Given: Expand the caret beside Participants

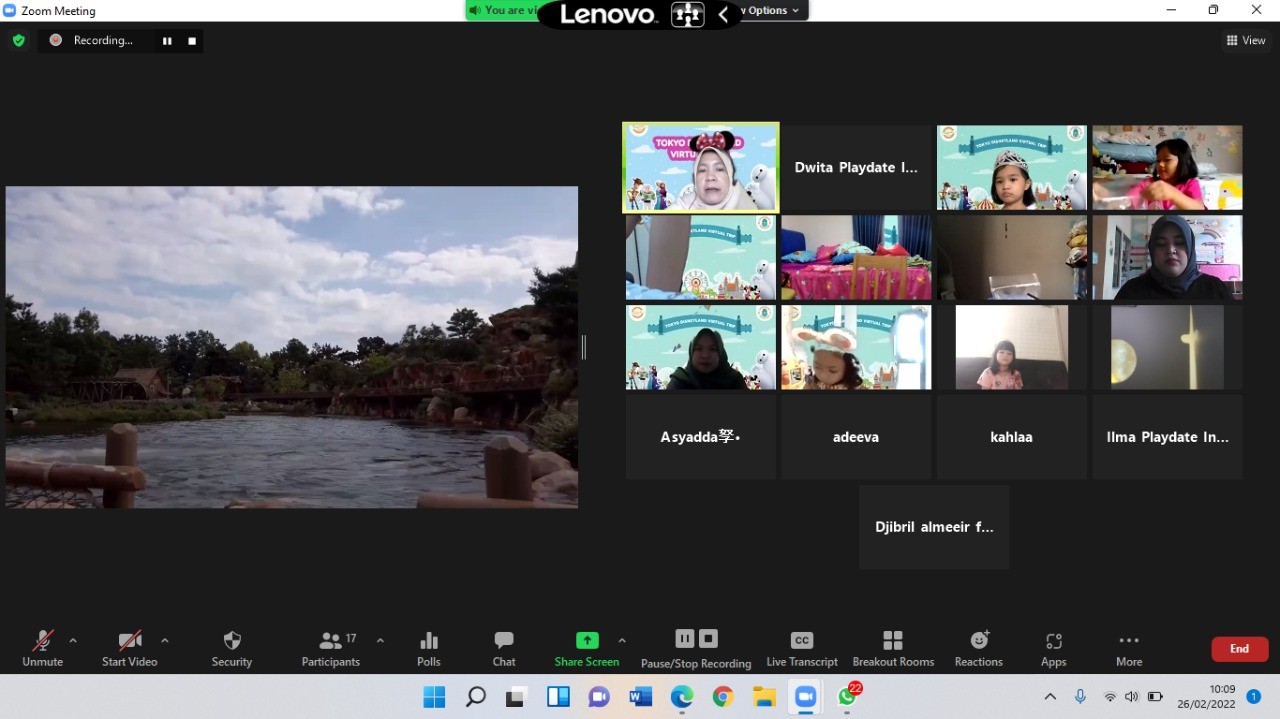Looking at the screenshot, I should 380,640.
